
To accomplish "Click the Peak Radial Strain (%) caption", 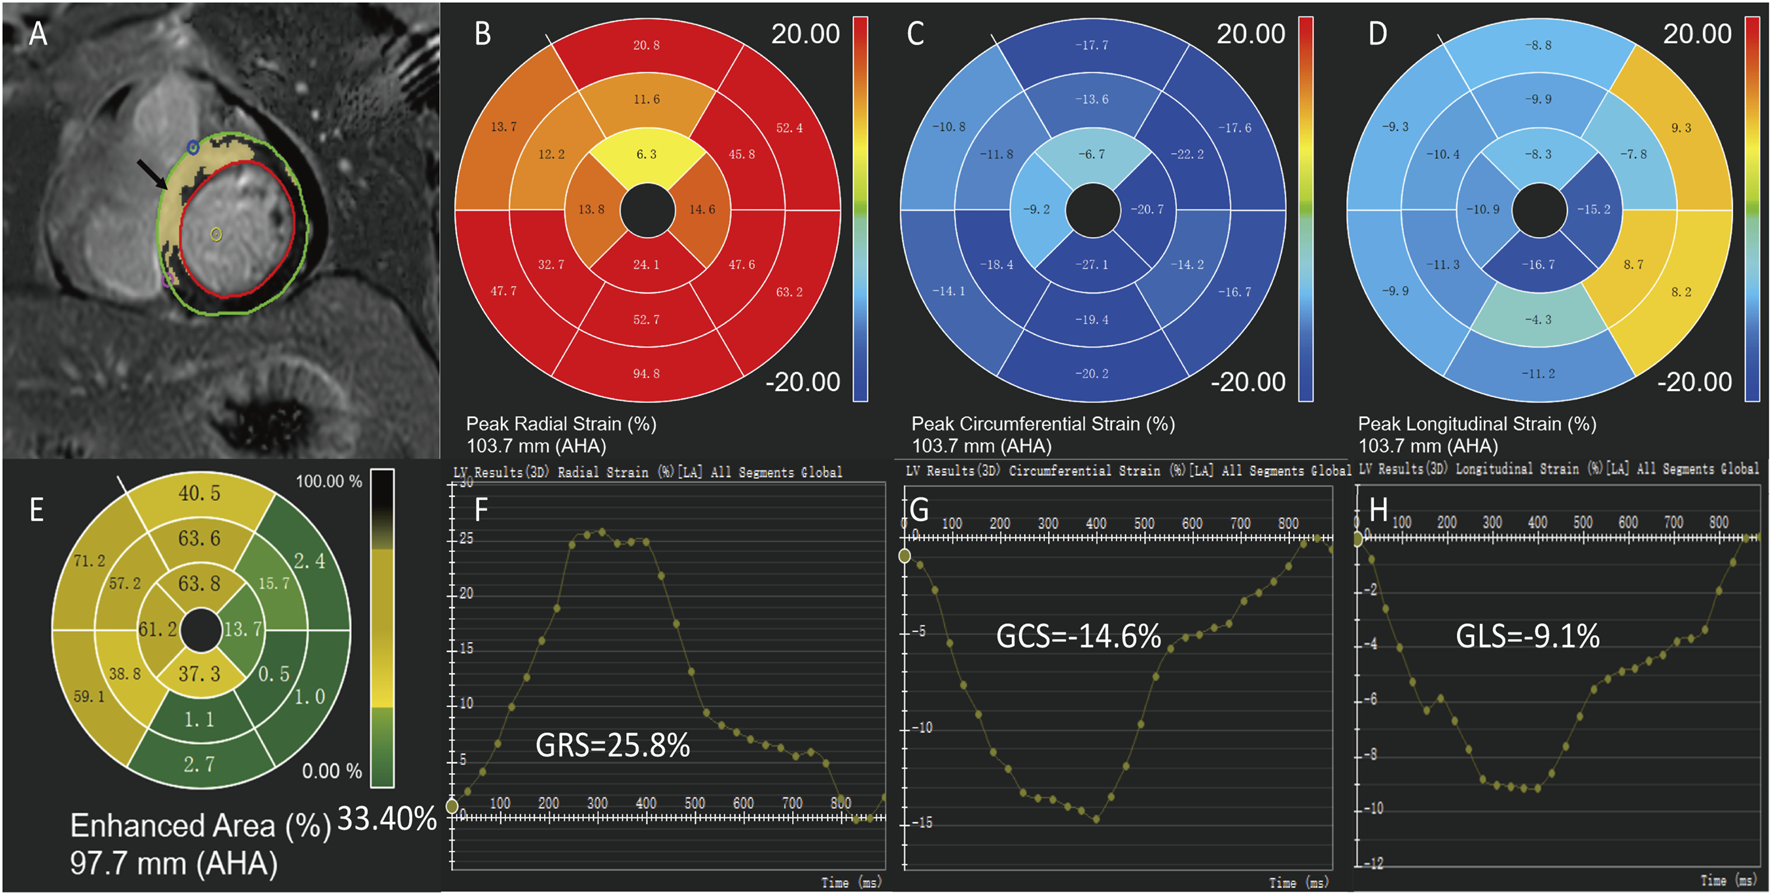I will pos(561,424).
